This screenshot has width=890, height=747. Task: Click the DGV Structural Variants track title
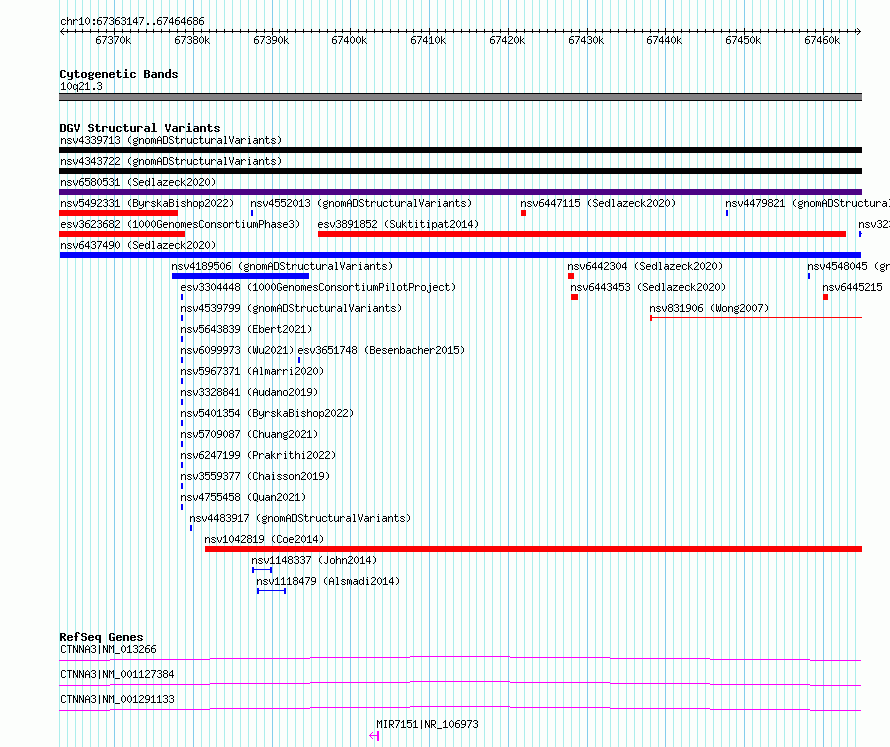click(x=140, y=128)
